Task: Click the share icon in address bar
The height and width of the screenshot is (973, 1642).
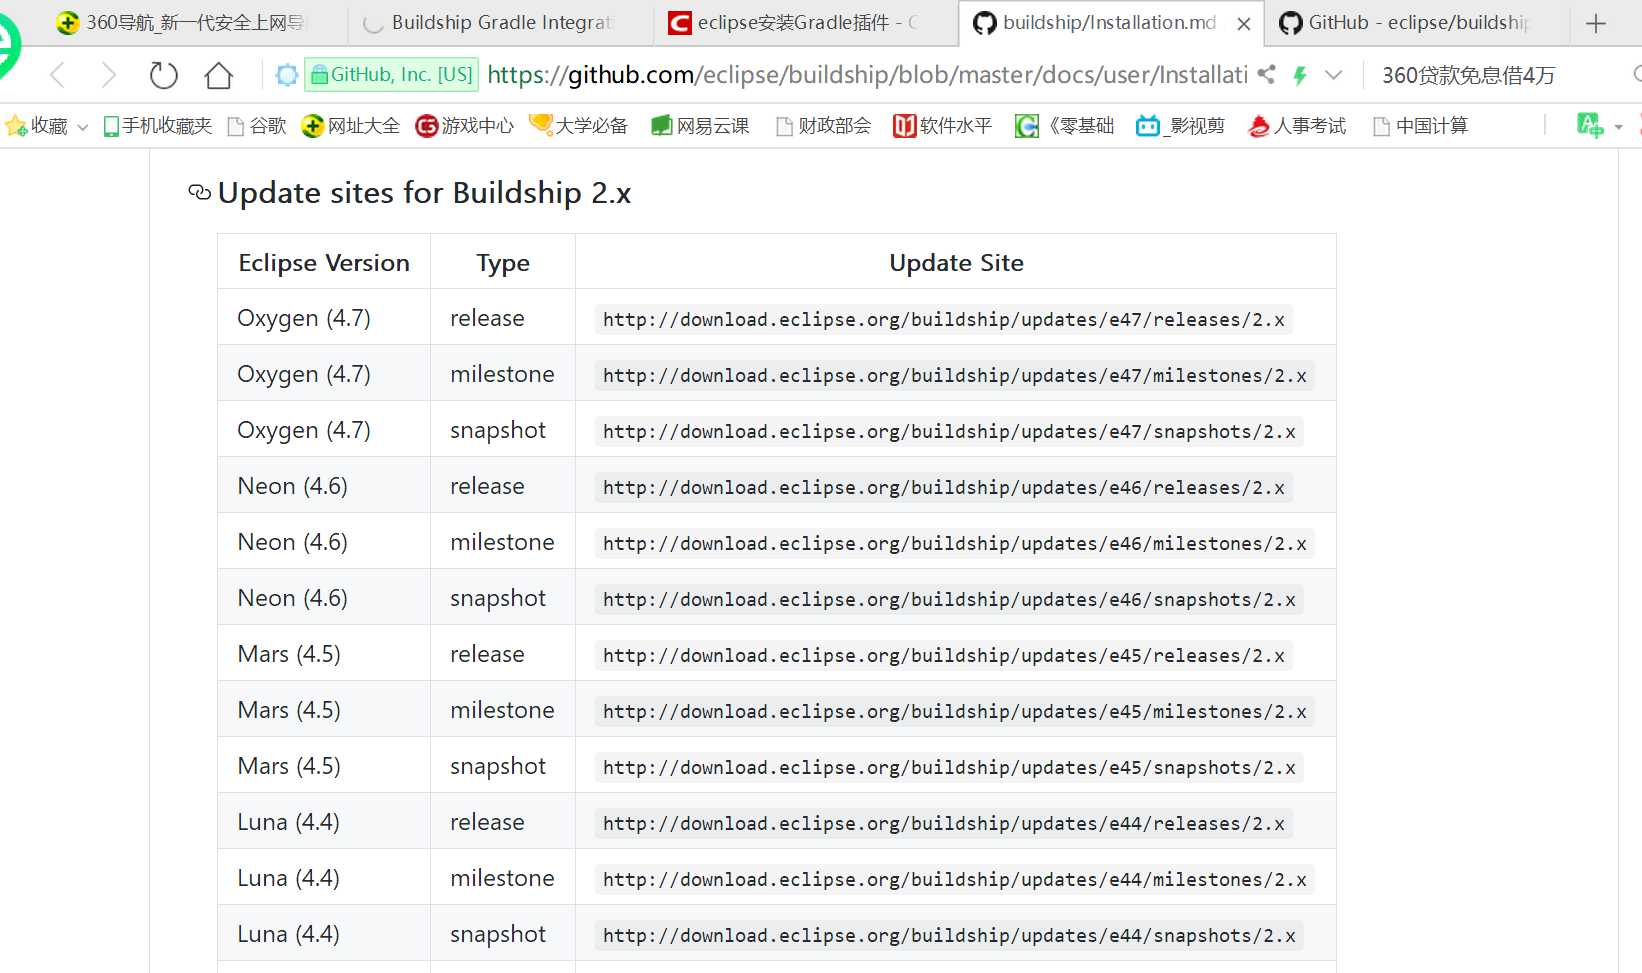Action: click(x=1266, y=74)
